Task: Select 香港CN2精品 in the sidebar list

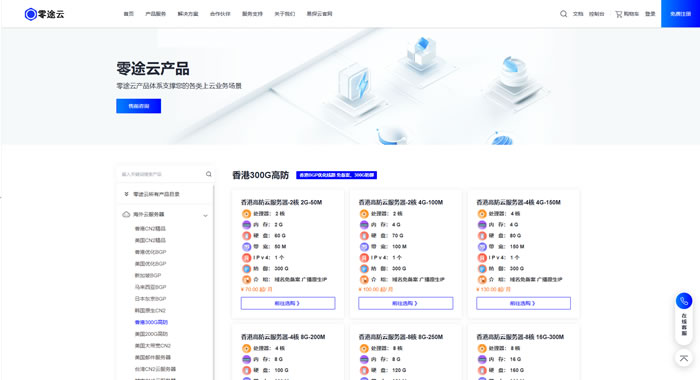Action: click(x=150, y=229)
